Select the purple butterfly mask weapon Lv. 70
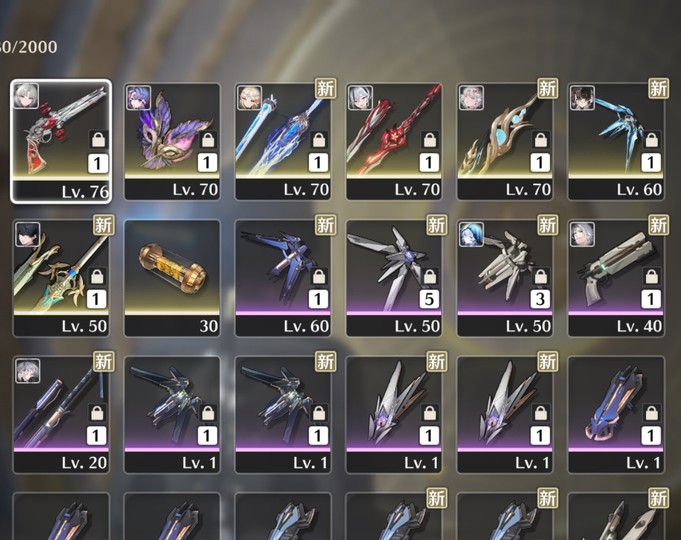This screenshot has width=681, height=540. click(172, 141)
